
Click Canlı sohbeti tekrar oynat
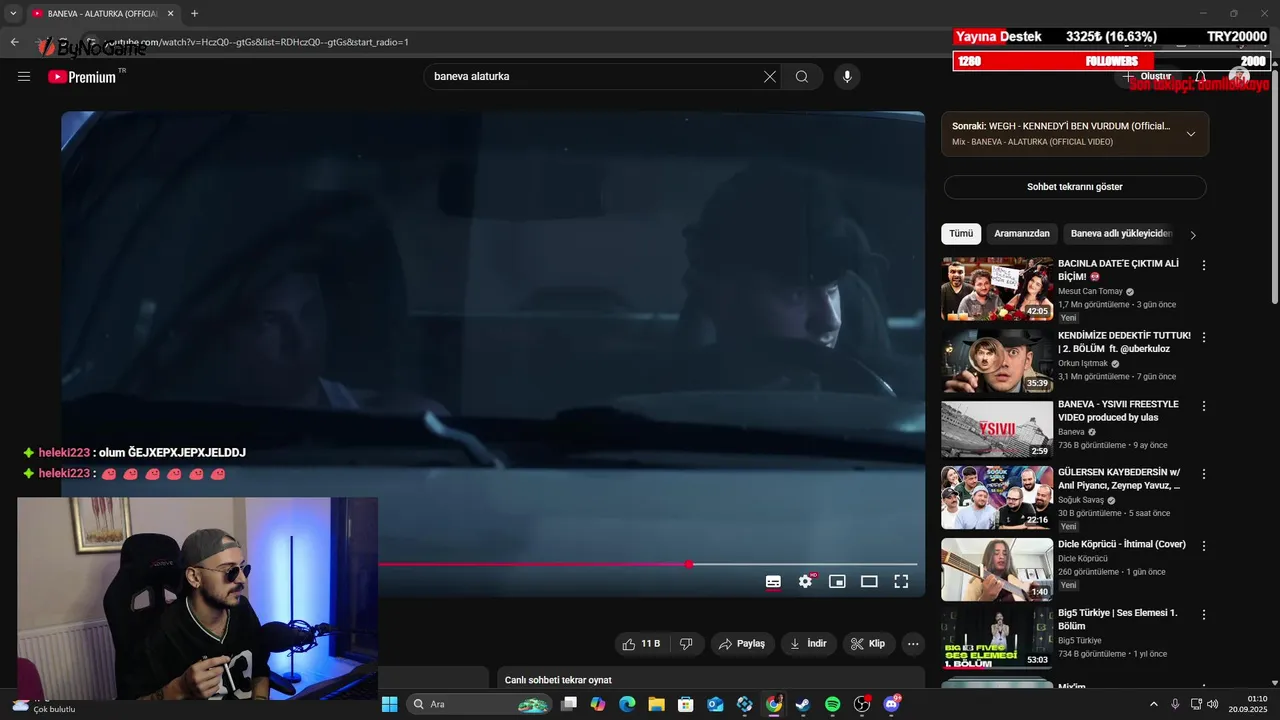558,680
